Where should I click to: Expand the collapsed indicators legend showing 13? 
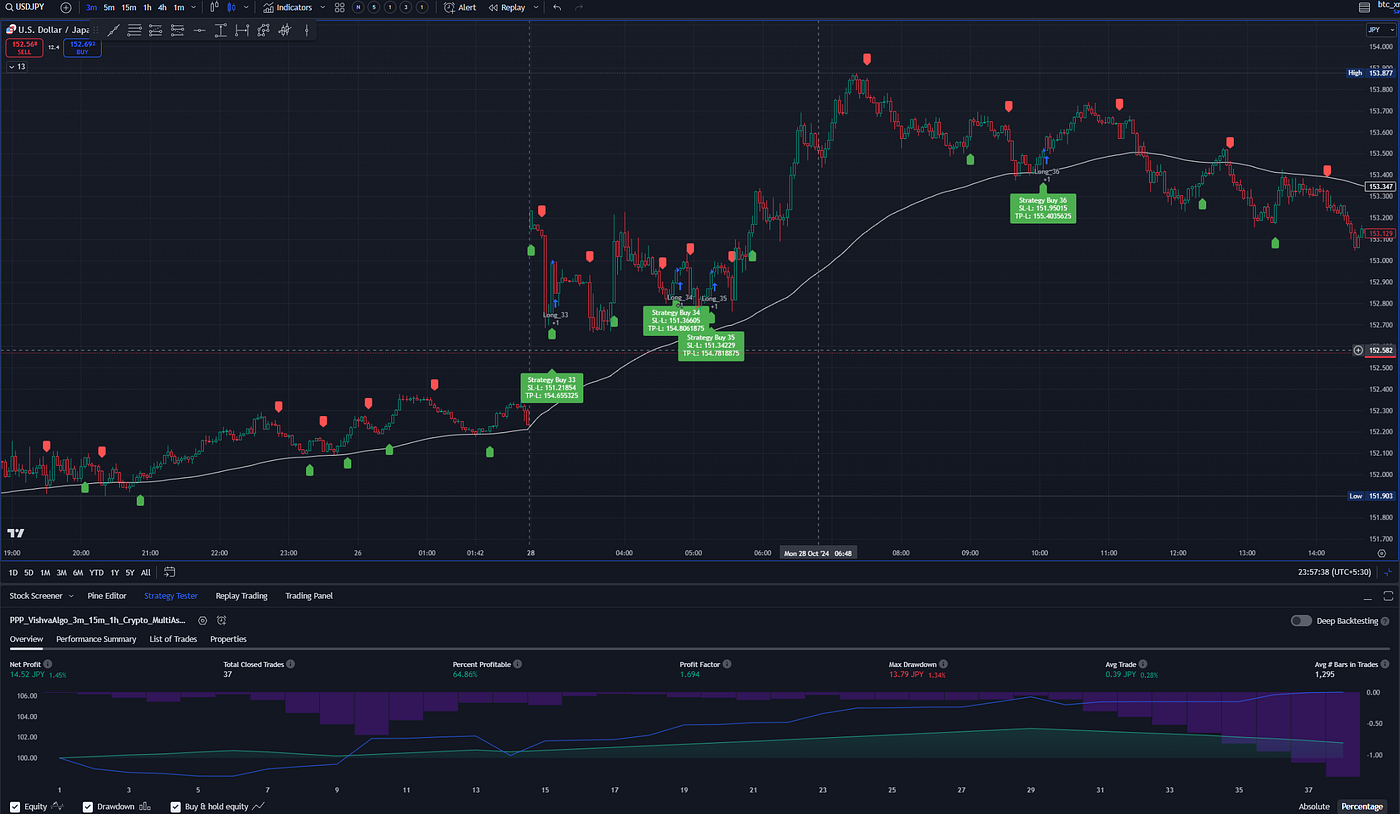pos(17,67)
